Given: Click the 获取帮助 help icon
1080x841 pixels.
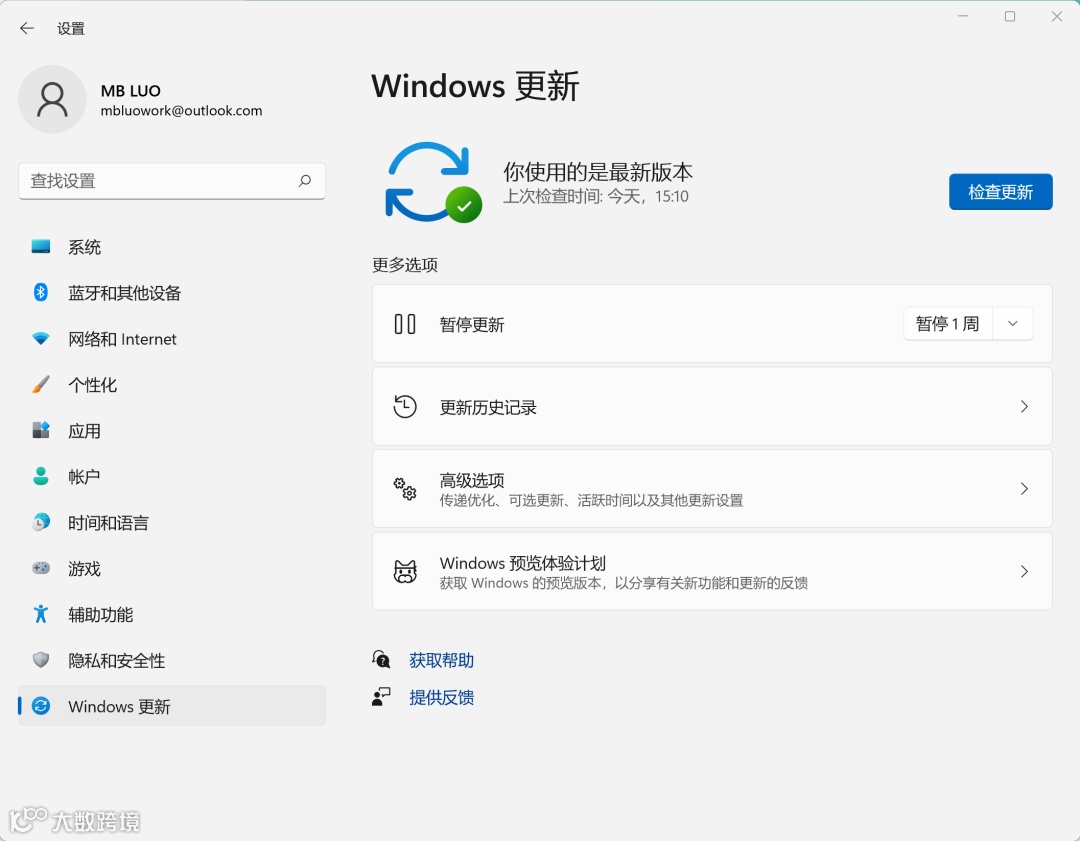Looking at the screenshot, I should 381,659.
